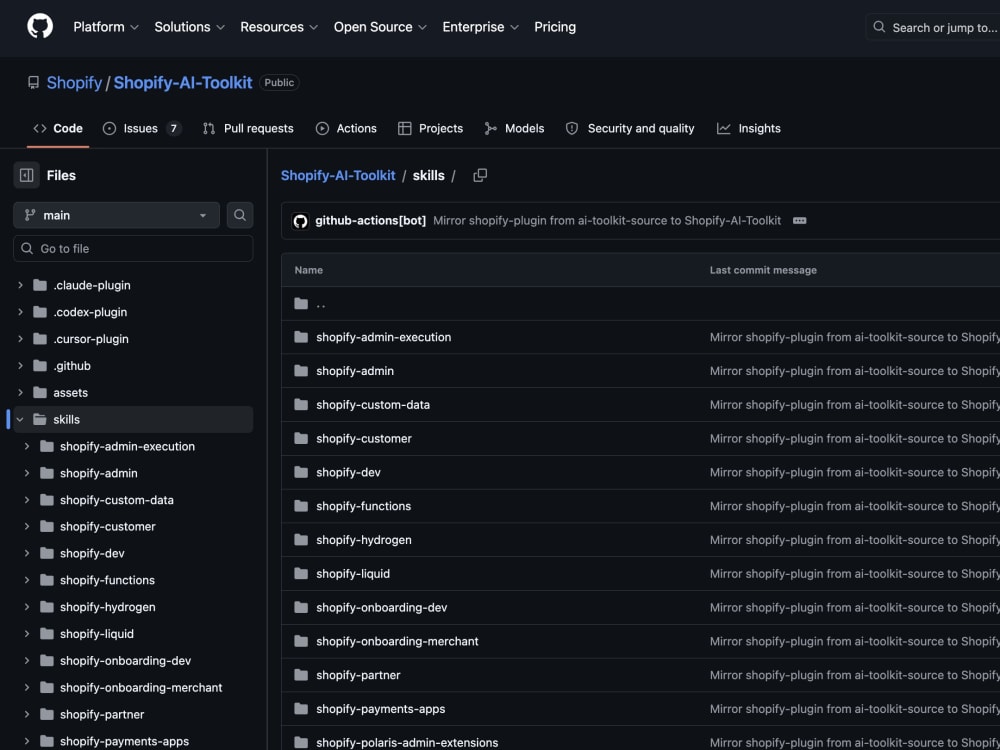Viewport: 1000px width, 750px height.
Task: Click the assets folder icon in tree
Action: [40, 392]
